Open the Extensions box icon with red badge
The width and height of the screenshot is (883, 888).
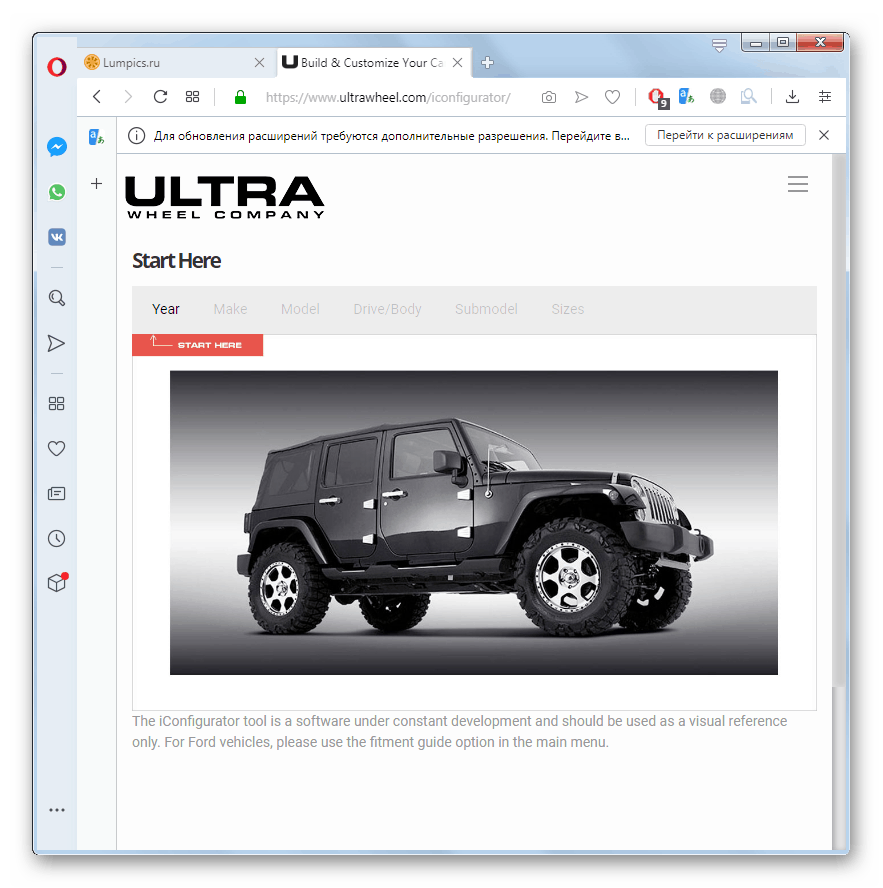[57, 582]
